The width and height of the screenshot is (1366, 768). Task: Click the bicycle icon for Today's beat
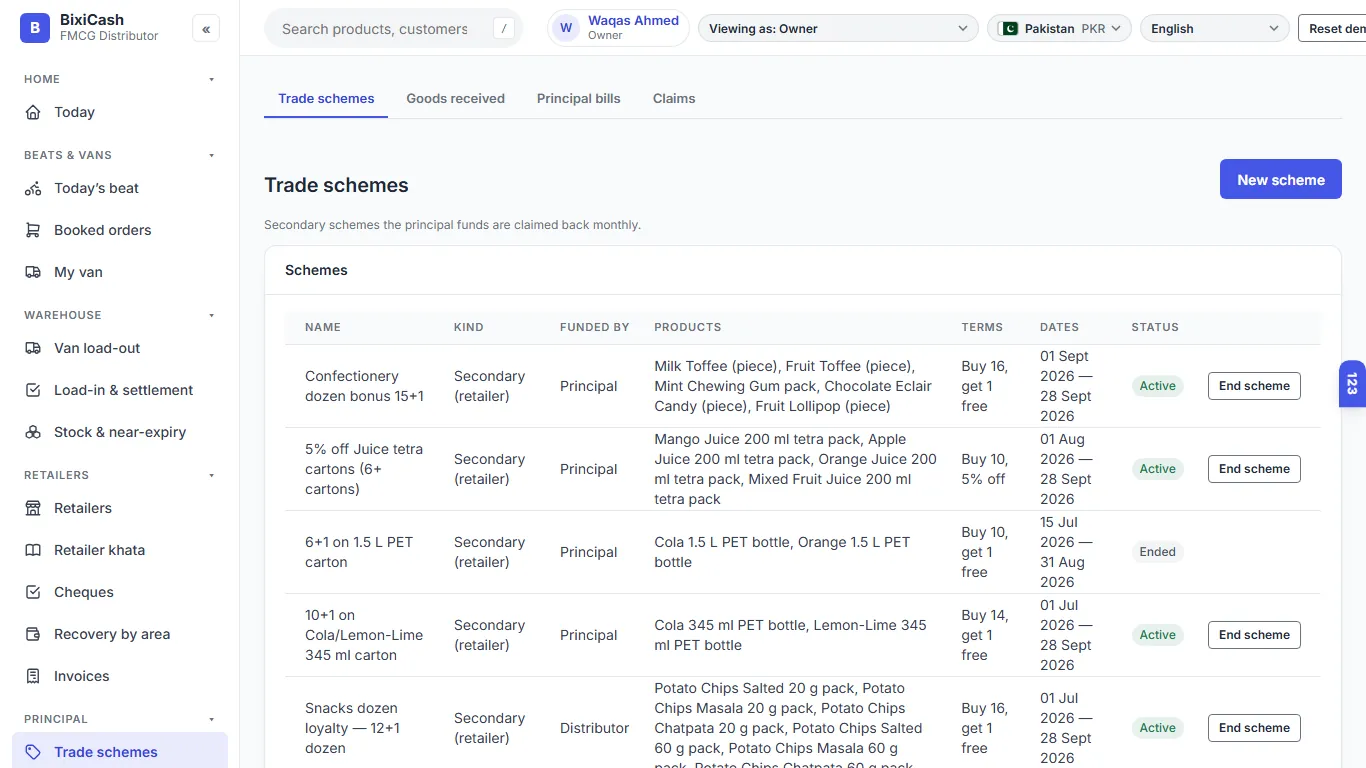pyautogui.click(x=33, y=188)
